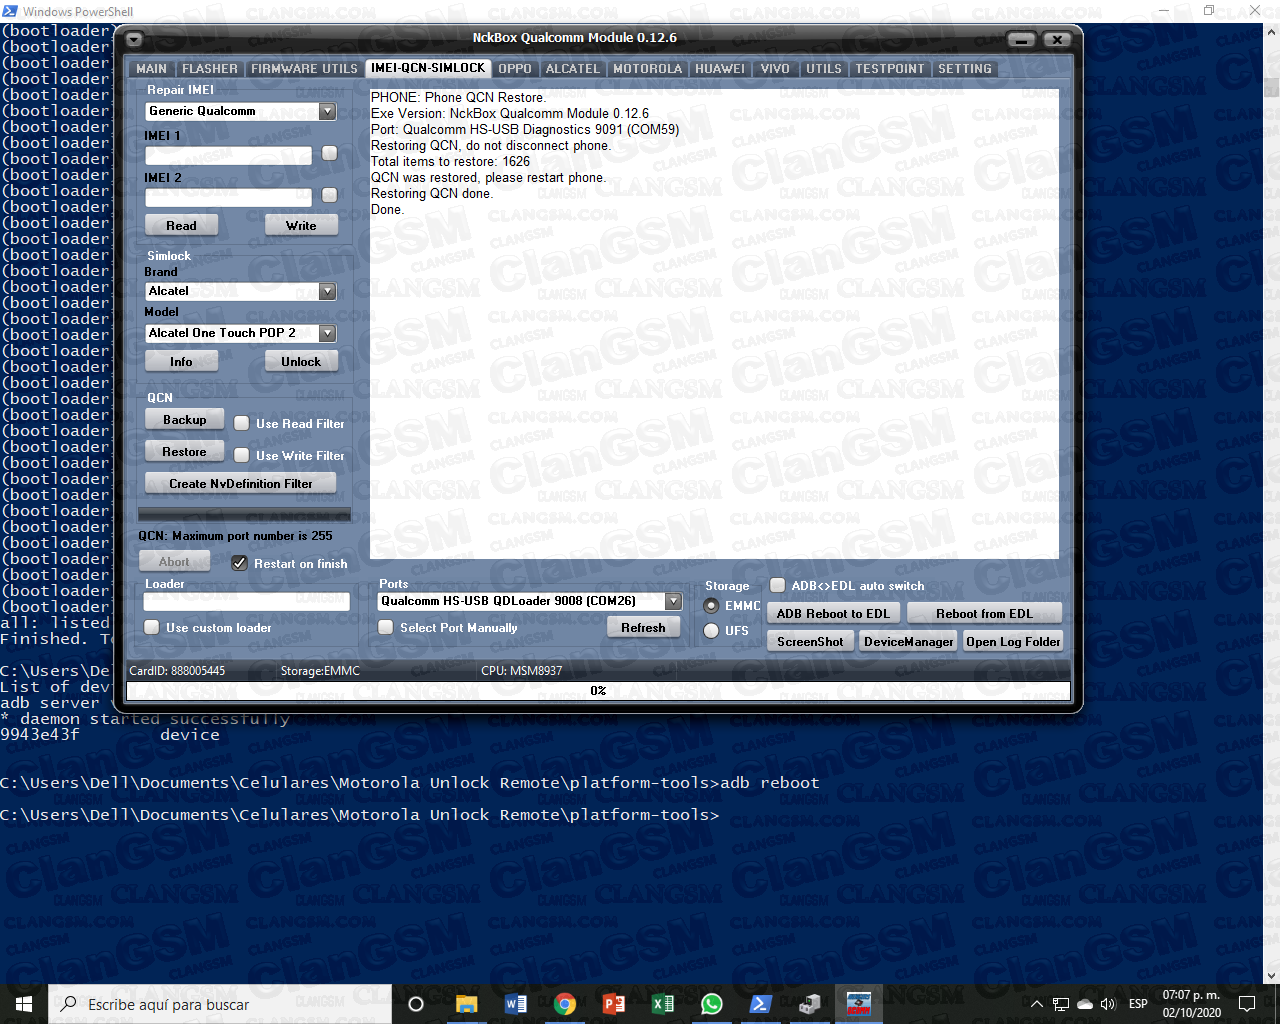Open the TESTPOINT tab
The width and height of the screenshot is (1280, 1024).
point(889,69)
